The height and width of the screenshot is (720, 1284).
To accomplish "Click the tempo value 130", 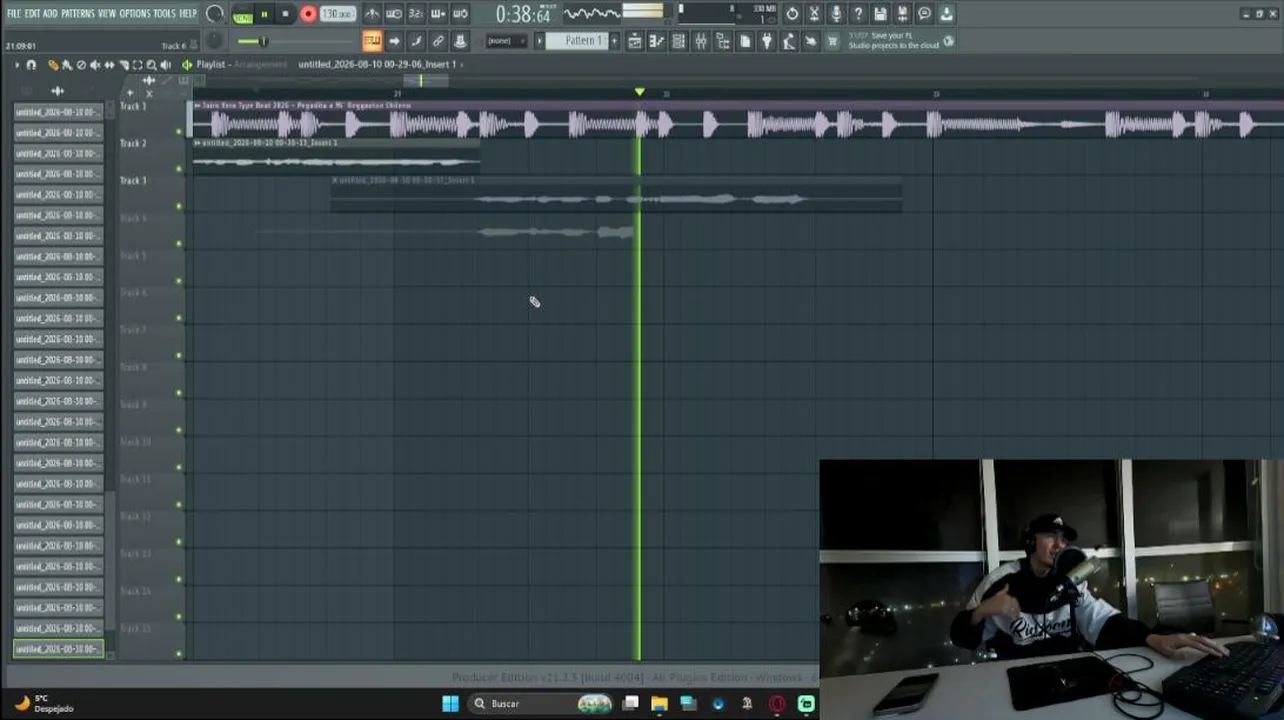I will 338,14.
